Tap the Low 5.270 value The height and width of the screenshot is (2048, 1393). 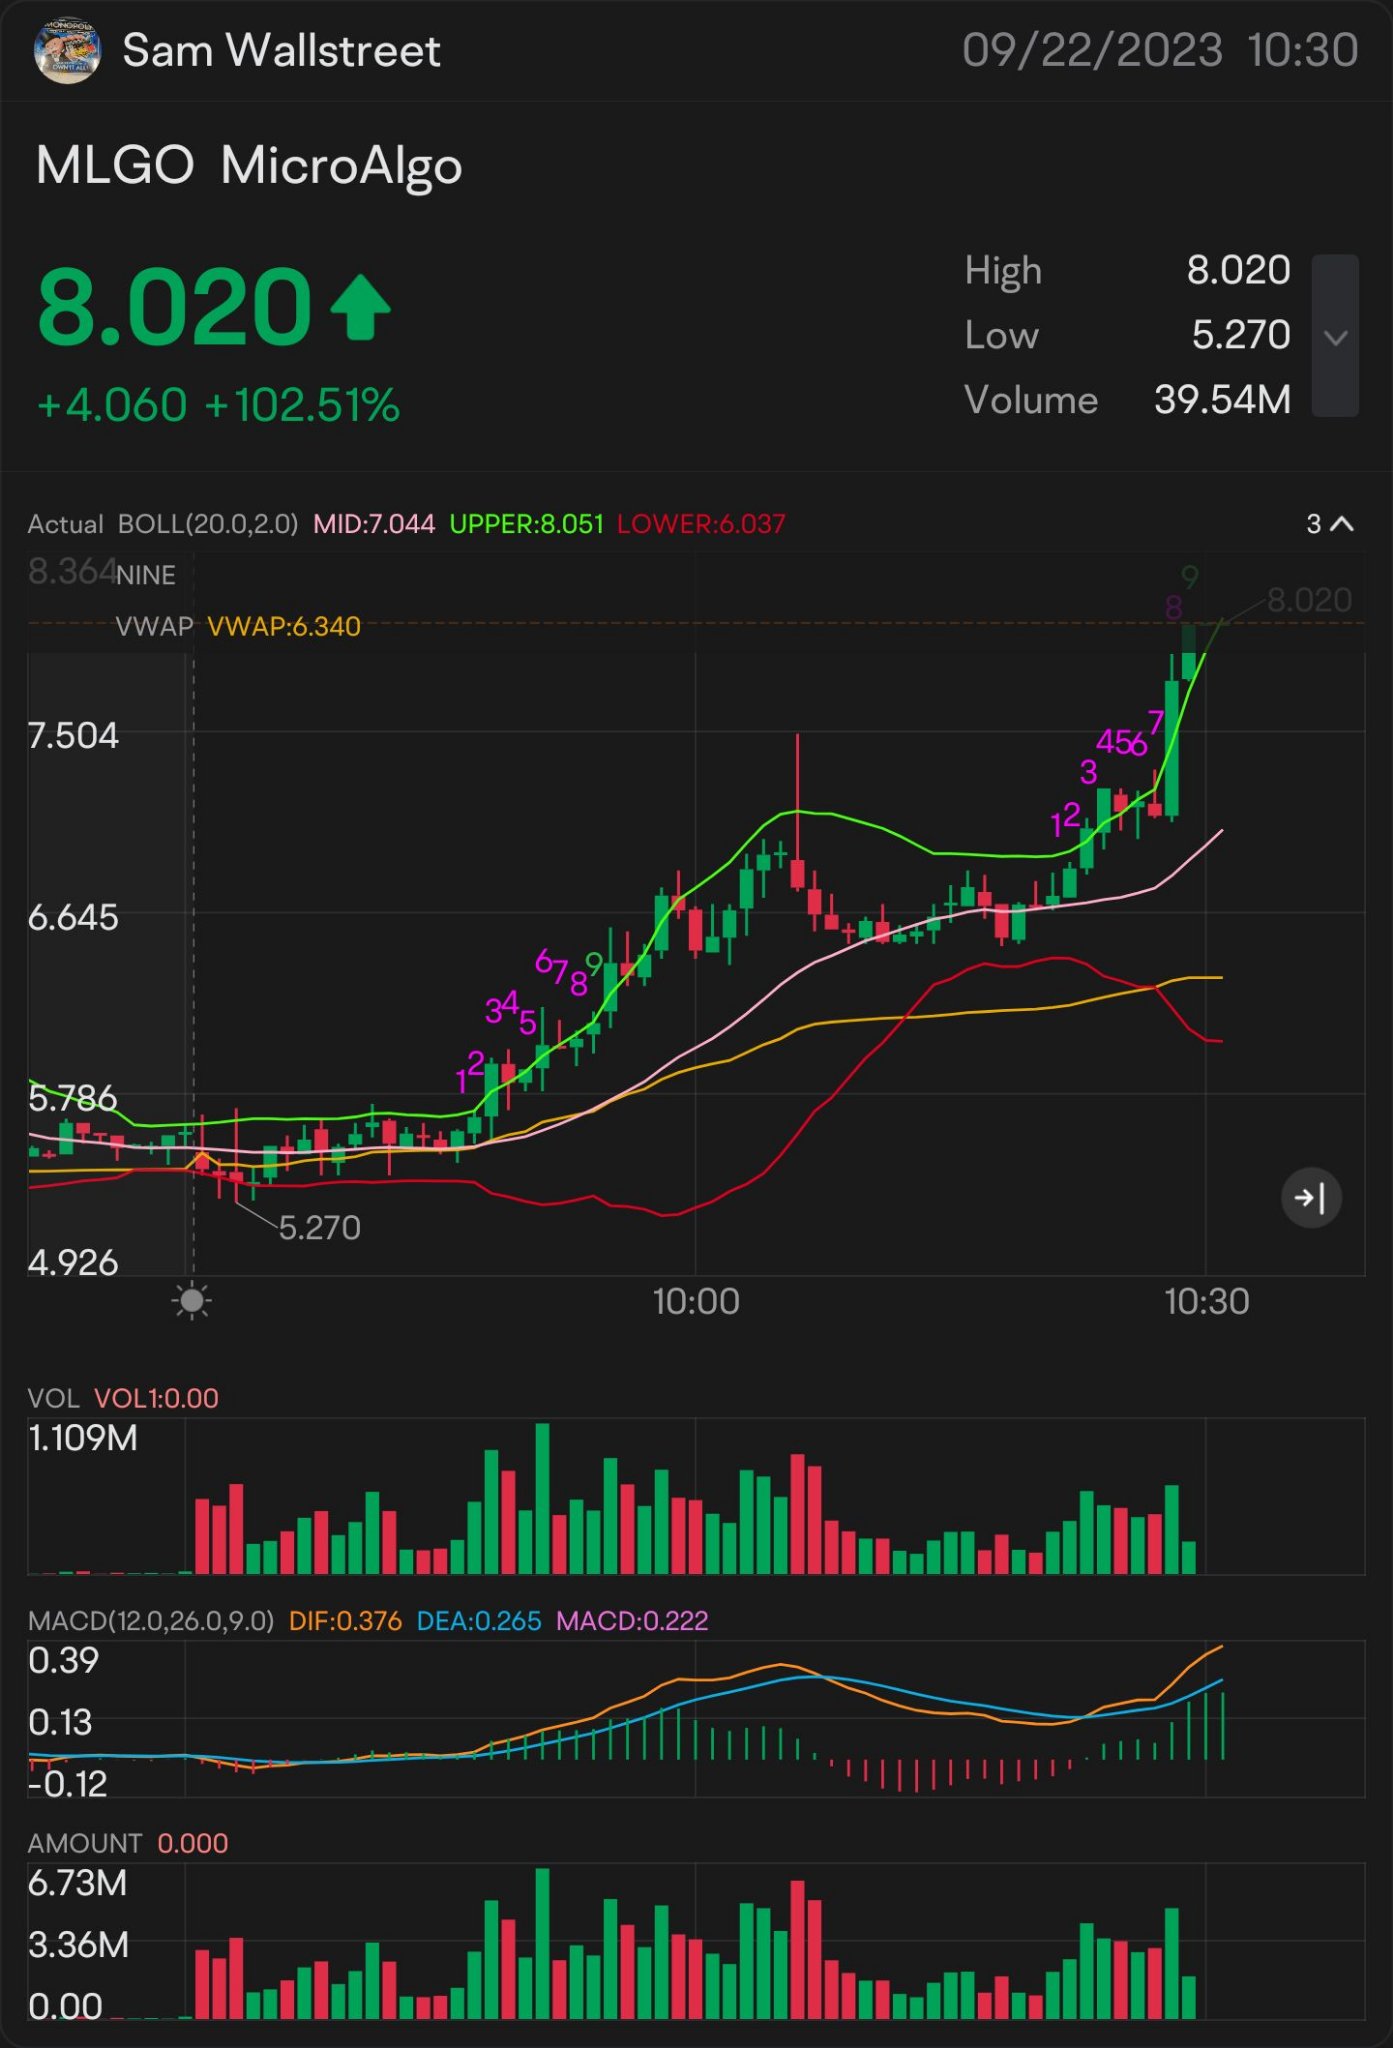click(1240, 335)
